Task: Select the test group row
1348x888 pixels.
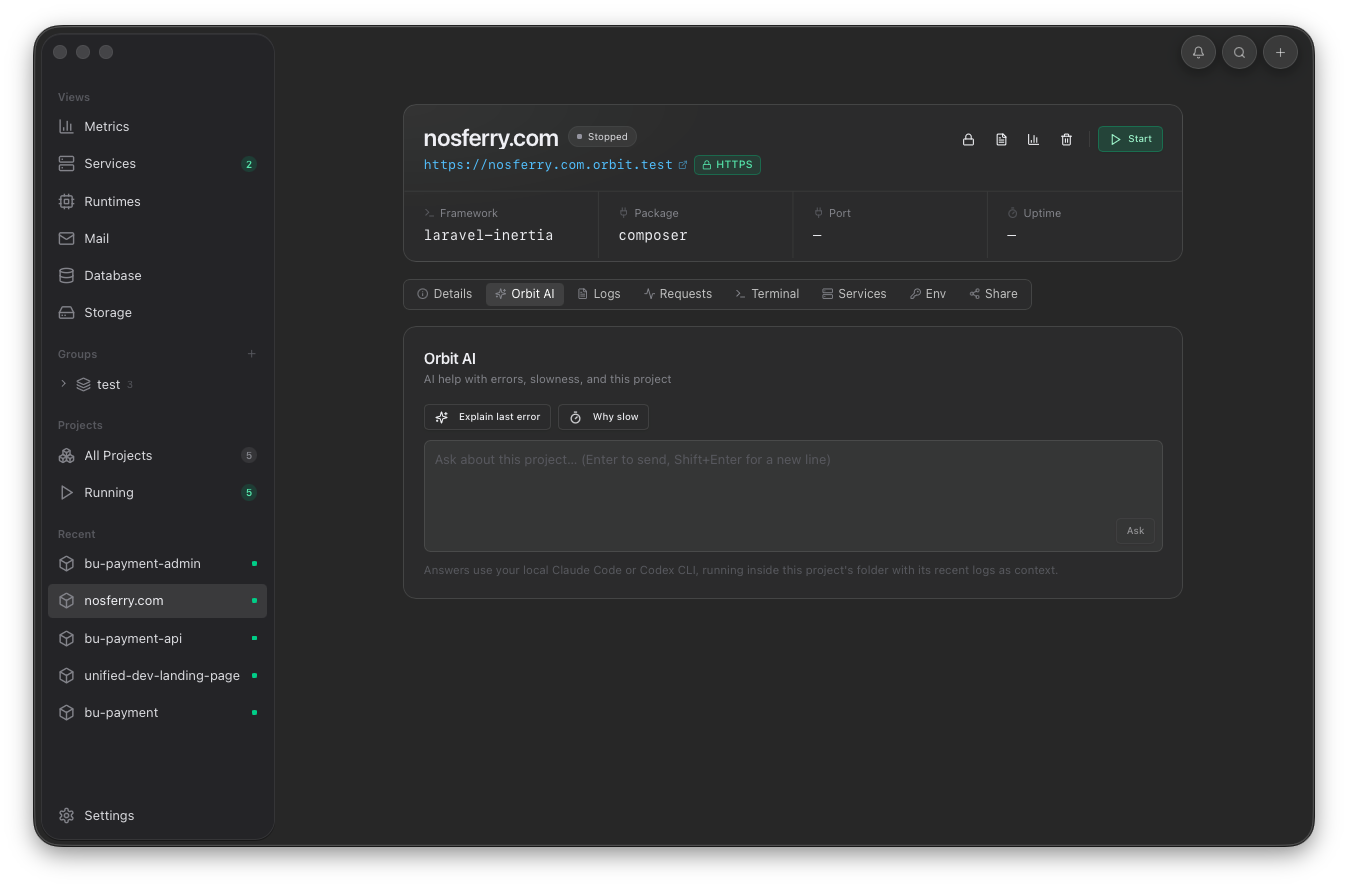Action: click(x=157, y=384)
